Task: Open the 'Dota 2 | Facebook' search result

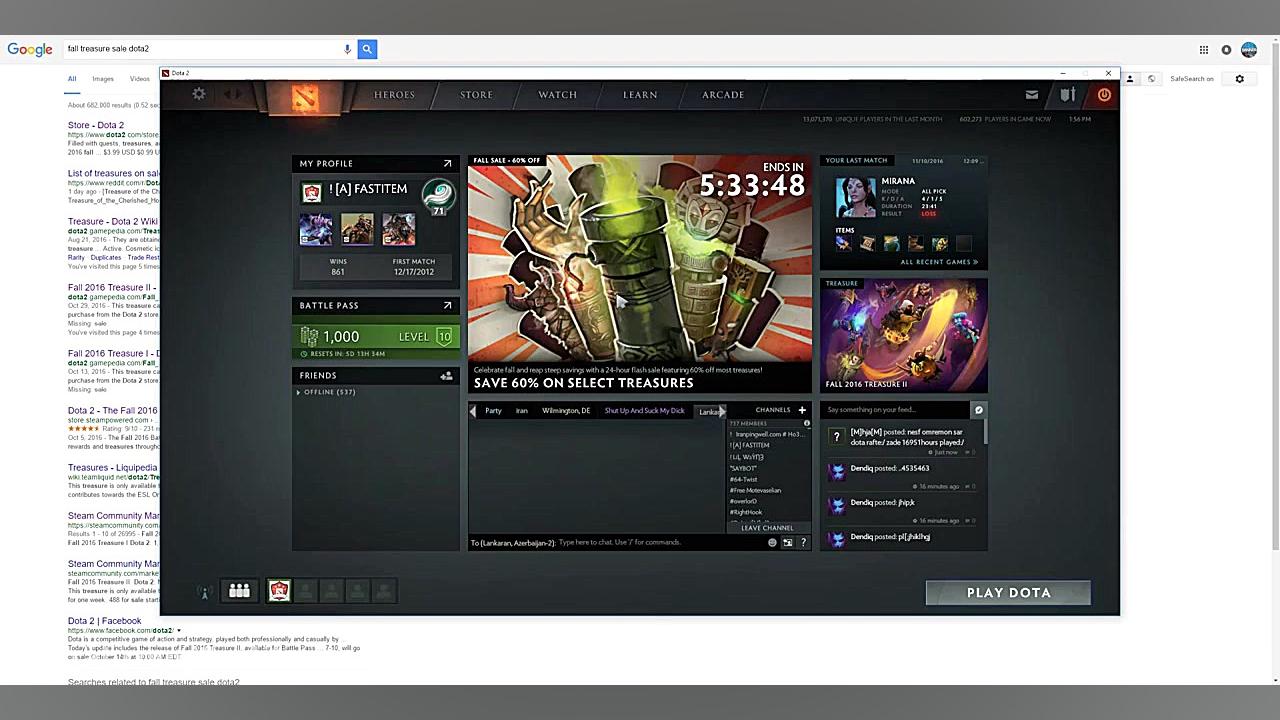Action: (104, 621)
